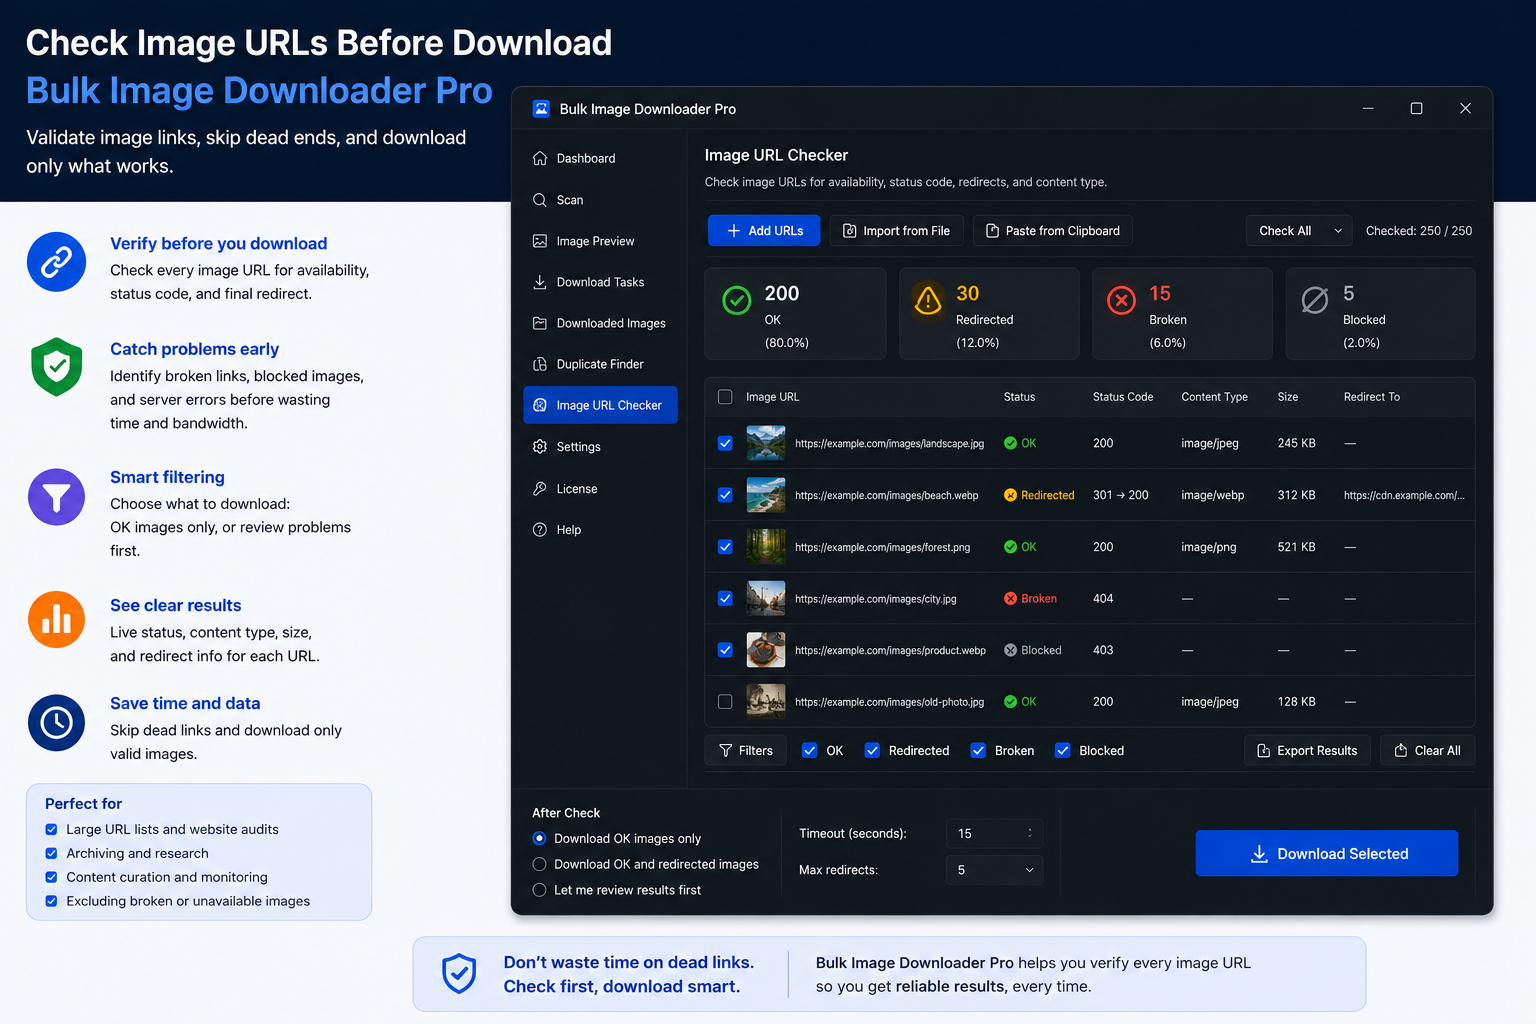Open Duplicate Finder in the sidebar
Screen dimensions: 1536x1024
click(600, 364)
